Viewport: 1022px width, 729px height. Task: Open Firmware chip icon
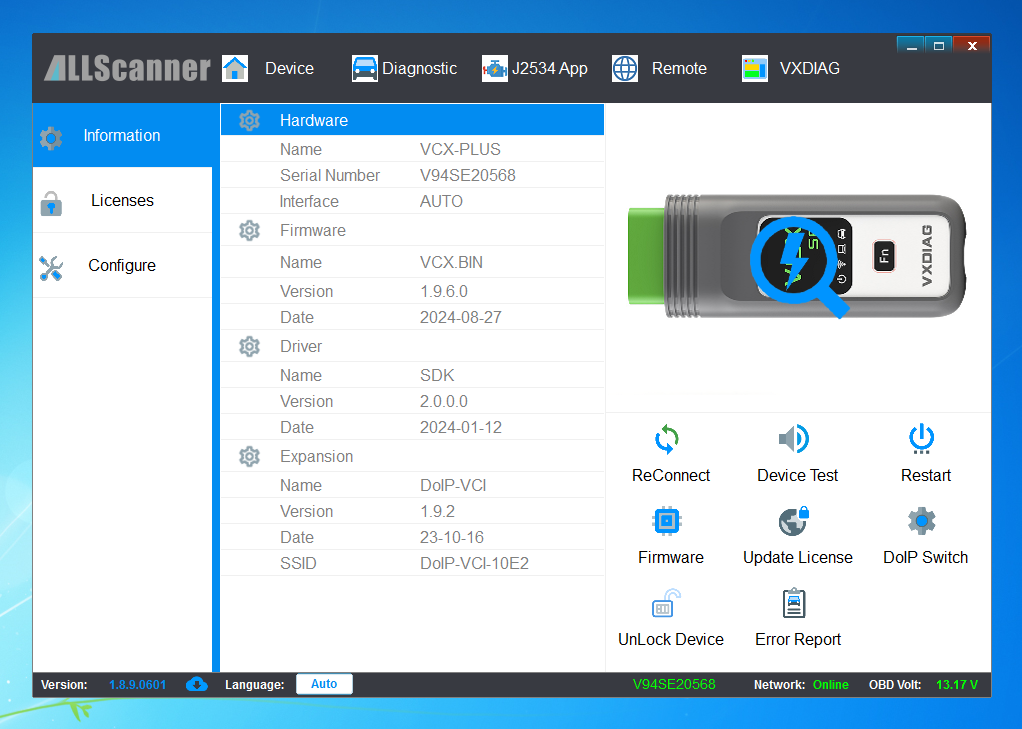667,522
